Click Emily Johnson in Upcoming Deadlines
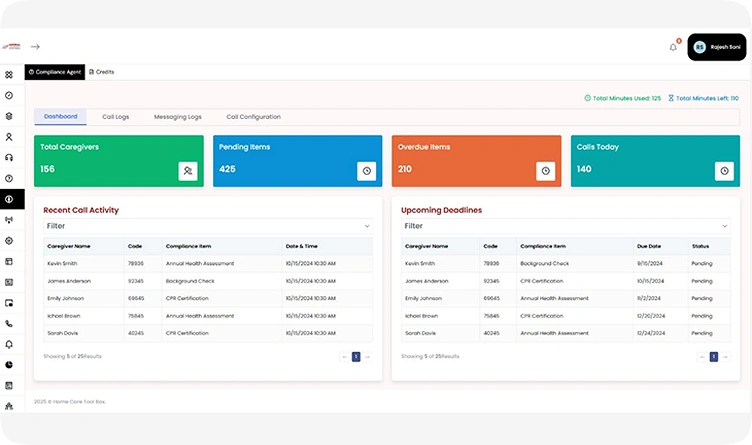The height and width of the screenshot is (445, 752). tap(423, 298)
